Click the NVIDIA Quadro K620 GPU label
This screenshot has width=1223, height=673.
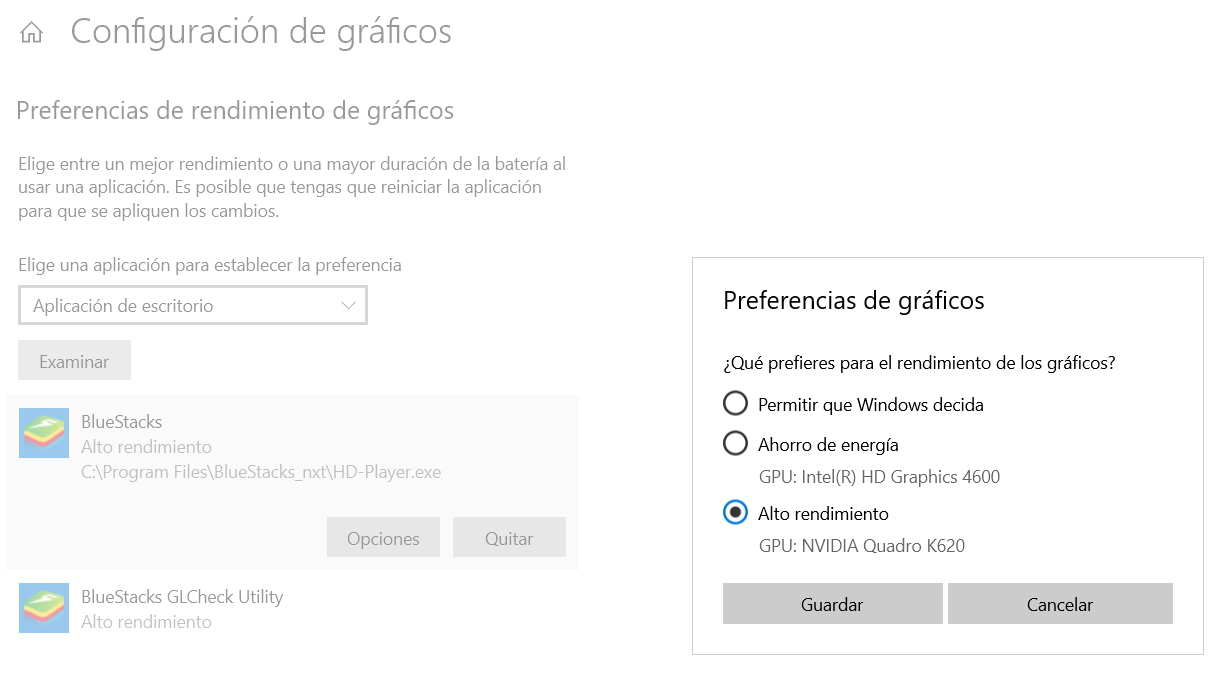pos(860,548)
